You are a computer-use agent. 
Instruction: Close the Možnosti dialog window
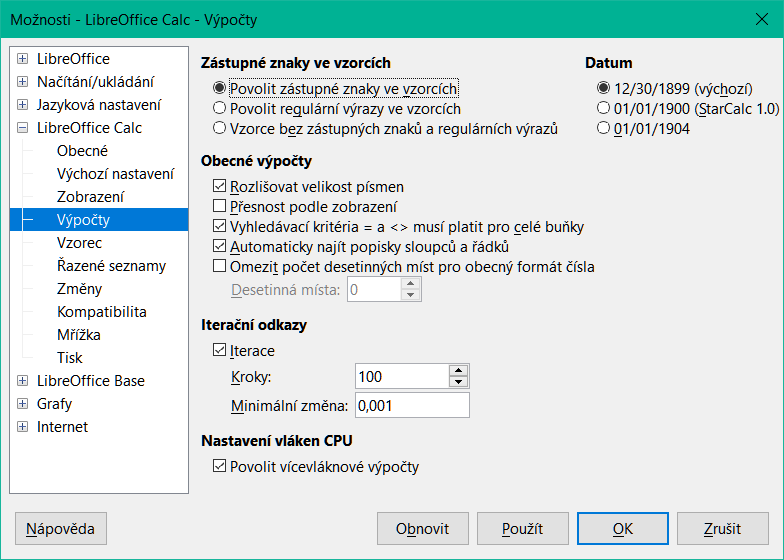(762, 20)
